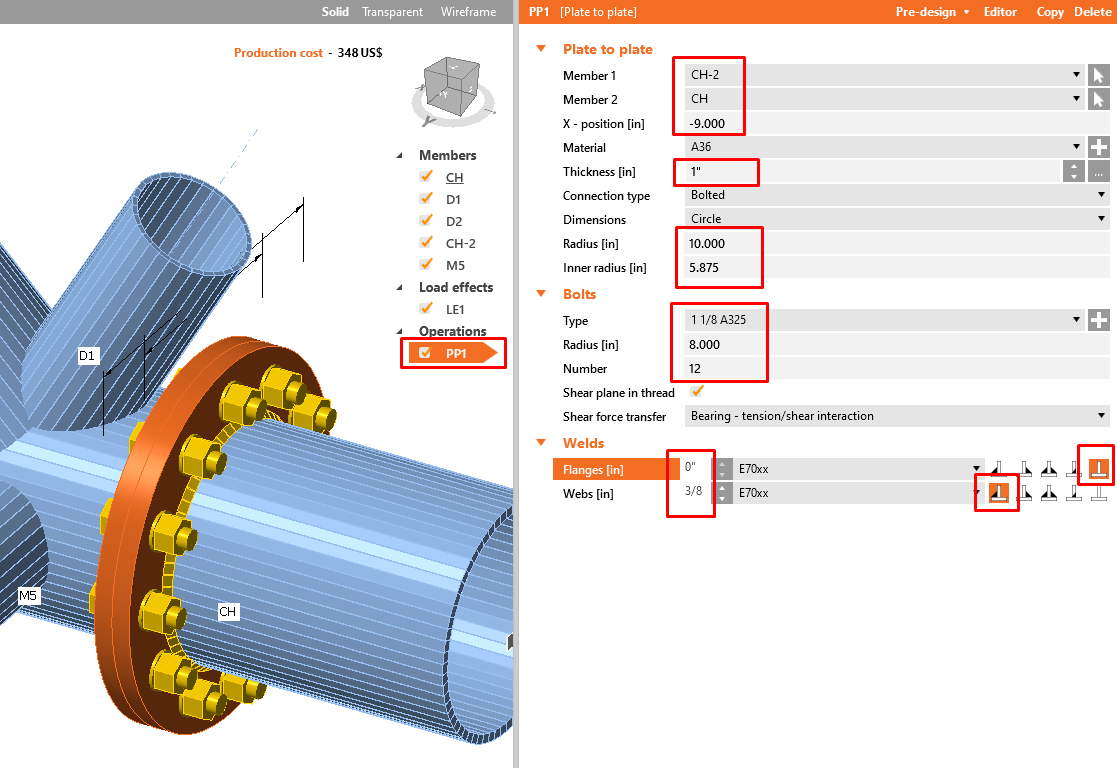Collapse the Bolts section
The height and width of the screenshot is (768, 1117).
pos(542,294)
